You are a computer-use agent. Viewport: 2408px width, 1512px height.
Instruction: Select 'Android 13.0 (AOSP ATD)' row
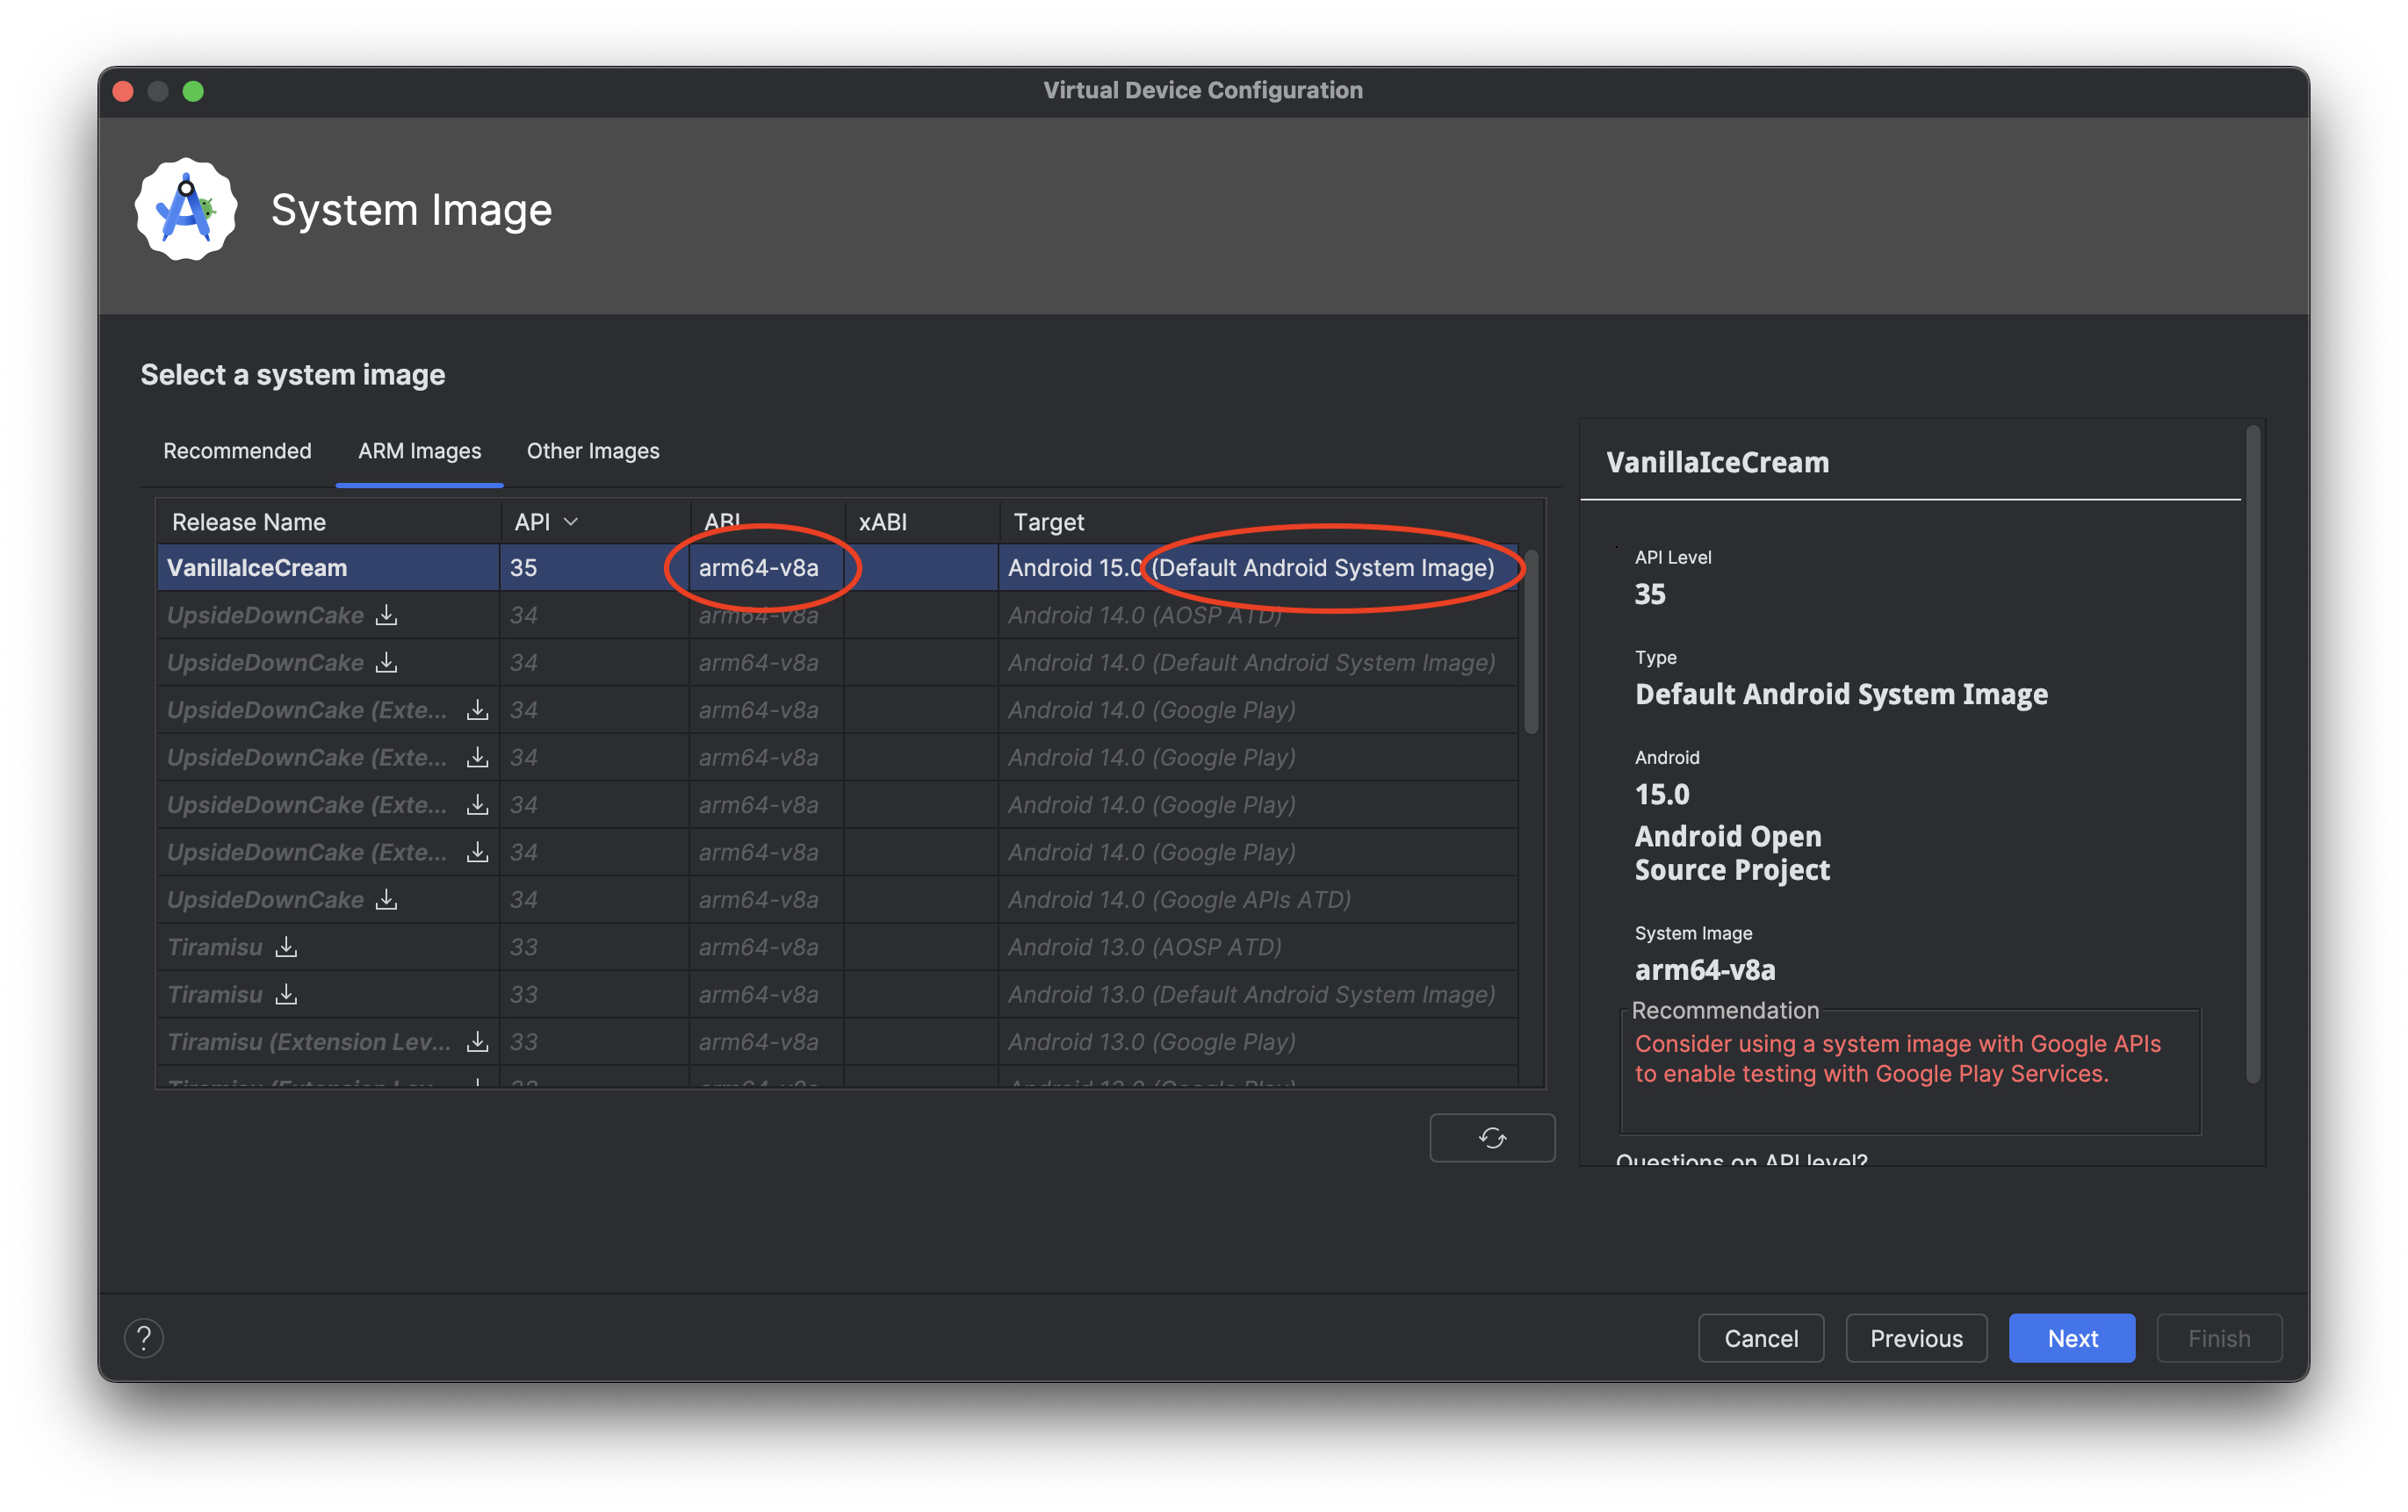click(x=838, y=946)
